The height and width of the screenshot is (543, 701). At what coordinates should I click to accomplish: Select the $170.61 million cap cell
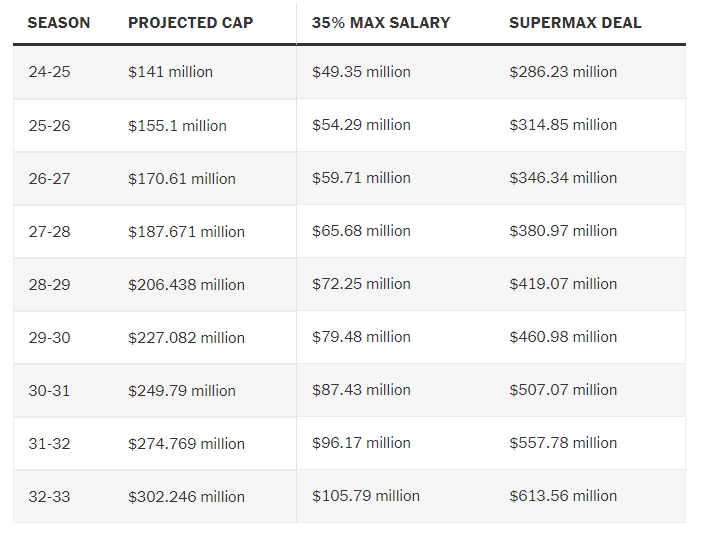pos(182,179)
